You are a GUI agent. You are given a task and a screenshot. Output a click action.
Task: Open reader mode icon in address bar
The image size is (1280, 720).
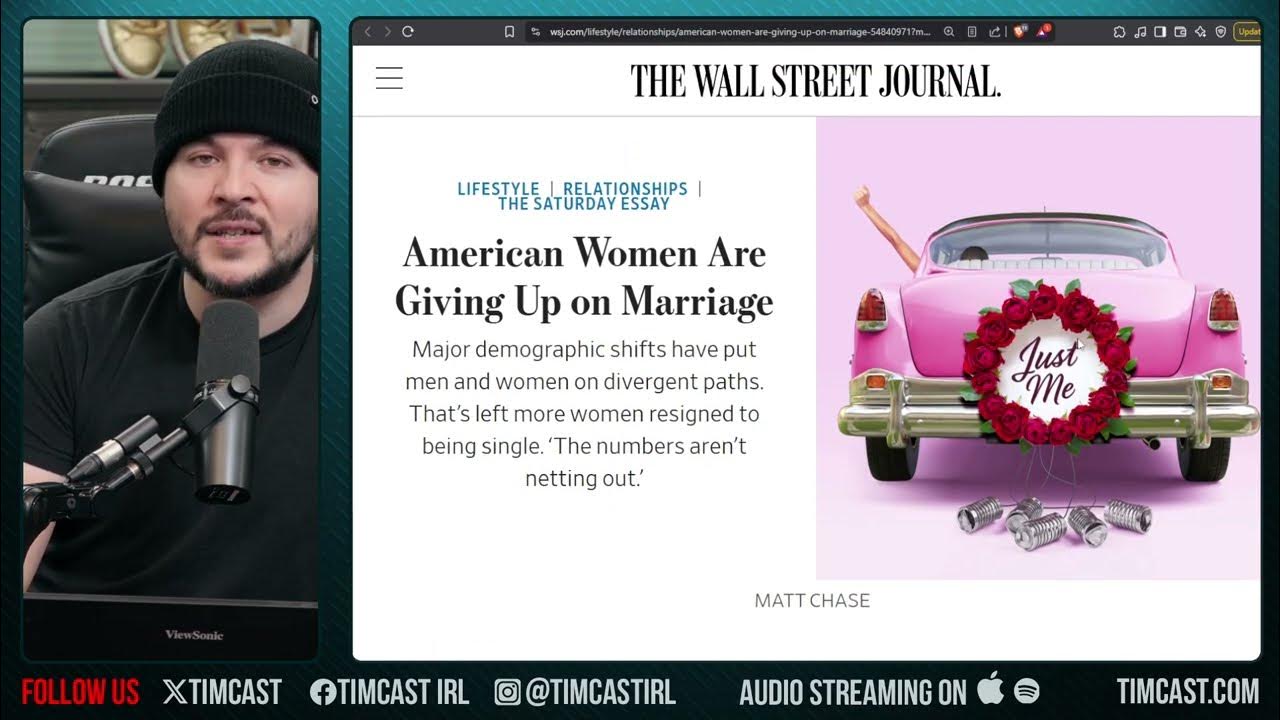972,32
